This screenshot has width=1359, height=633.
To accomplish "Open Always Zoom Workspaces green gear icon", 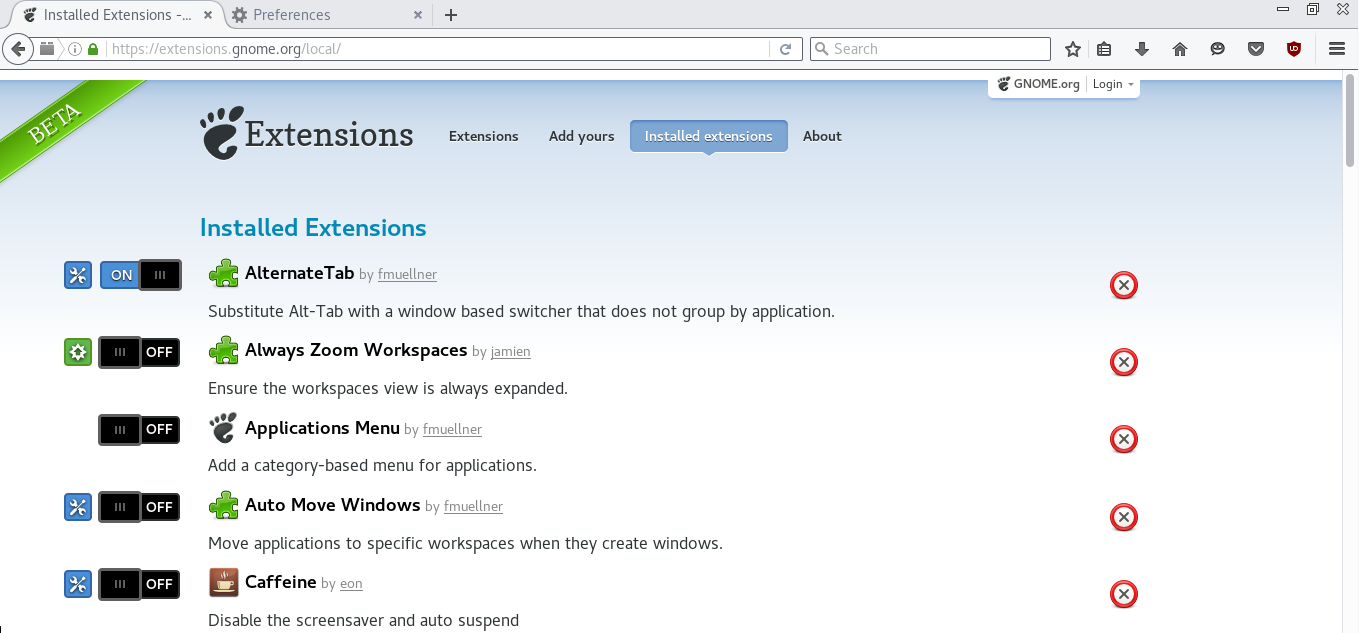I will [x=78, y=352].
